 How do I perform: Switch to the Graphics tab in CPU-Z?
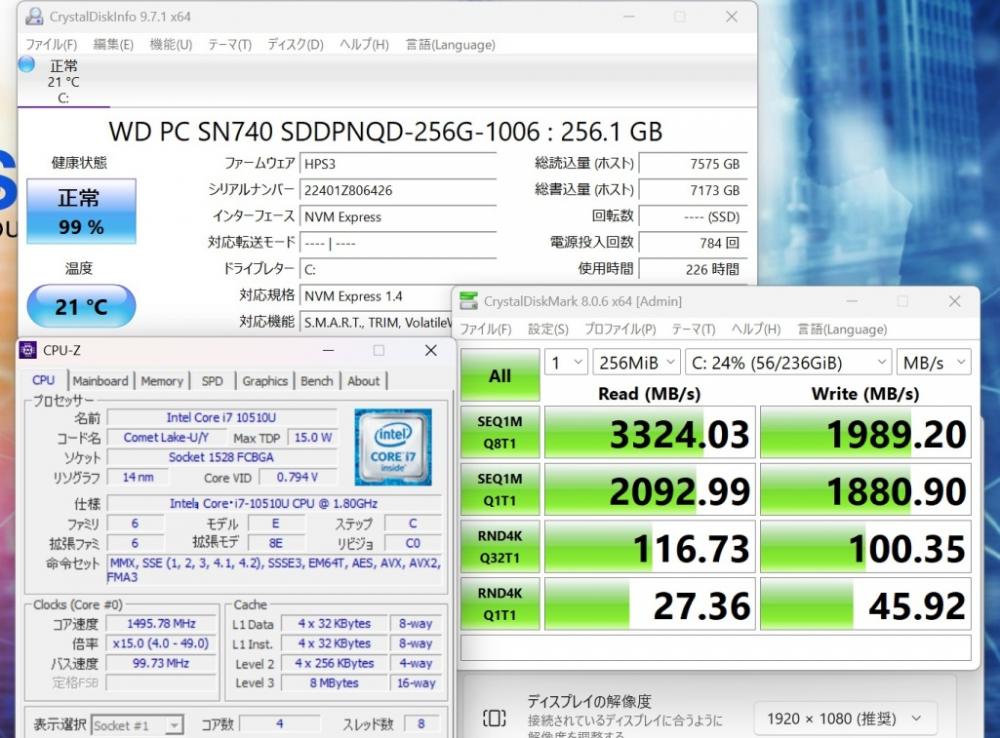(x=265, y=381)
